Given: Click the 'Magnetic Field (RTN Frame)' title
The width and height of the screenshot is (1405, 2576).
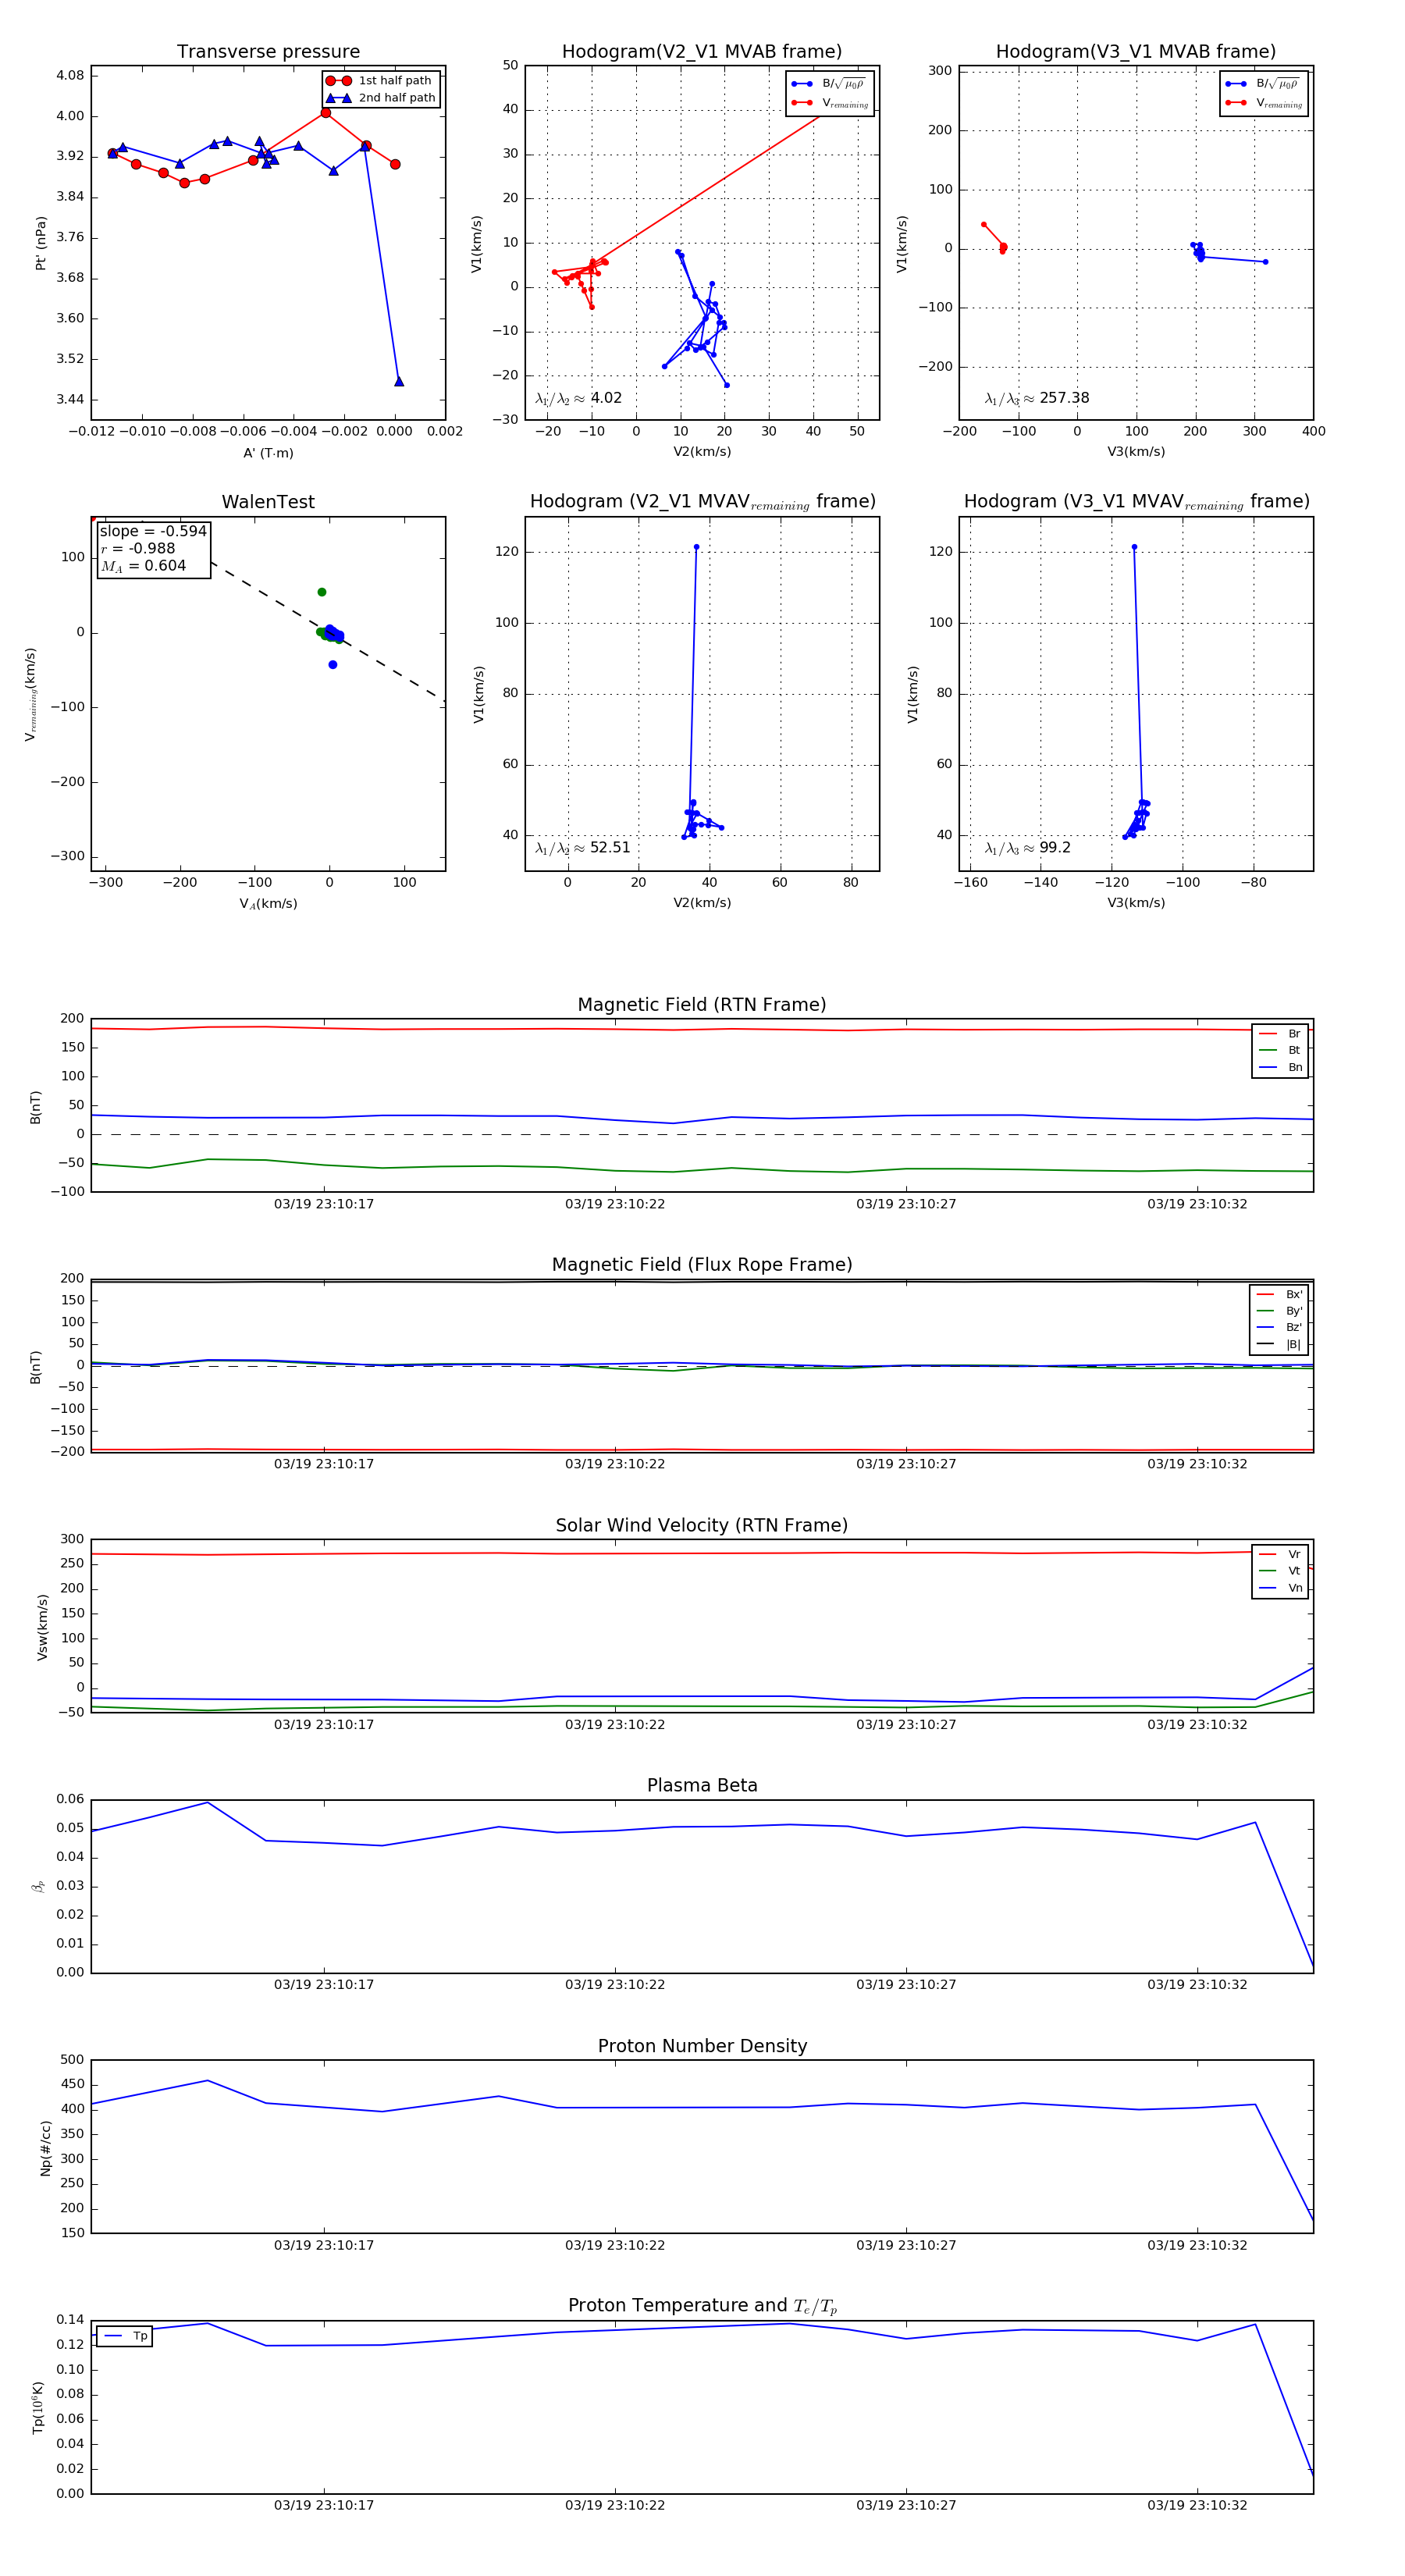Looking at the screenshot, I should click(x=702, y=1005).
